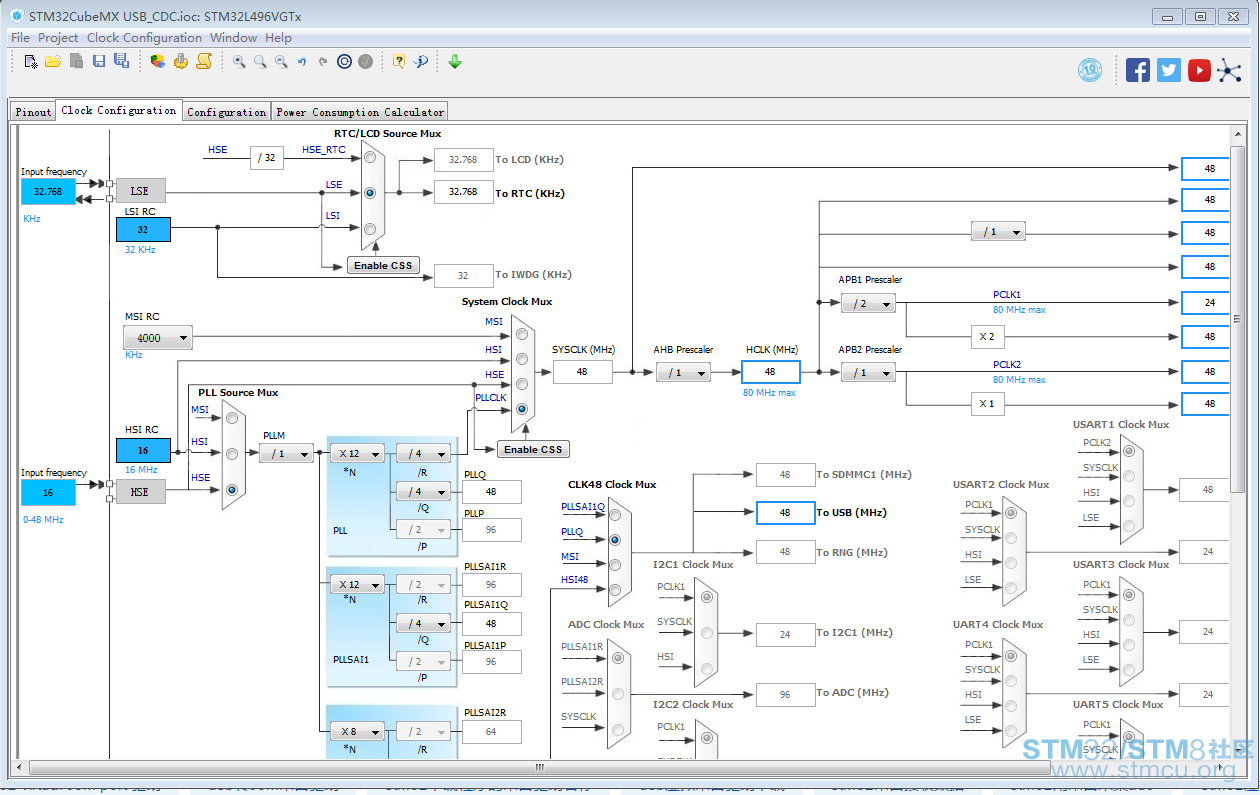This screenshot has width=1260, height=795.
Task: Open the APB2 Prescaler /1 dropdown
Action: point(868,372)
